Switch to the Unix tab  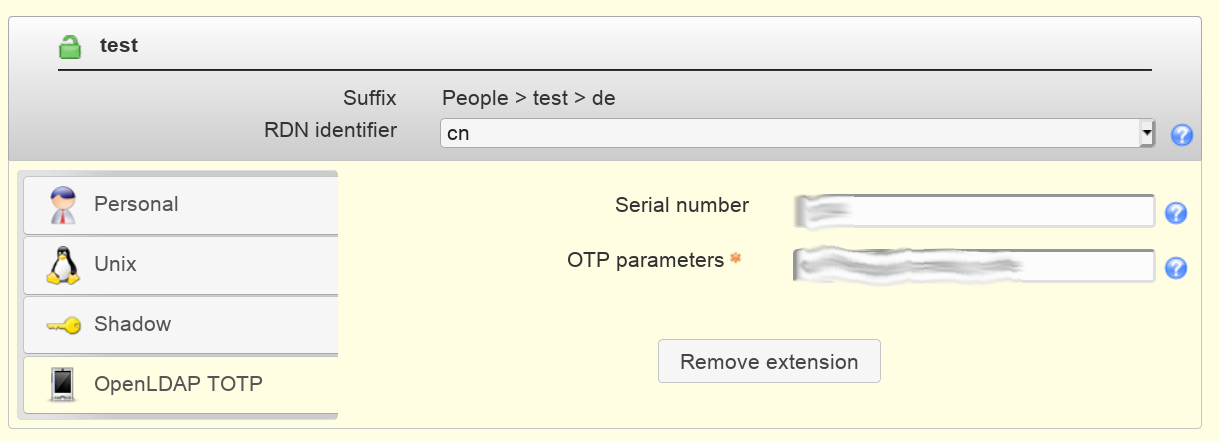[x=180, y=265]
